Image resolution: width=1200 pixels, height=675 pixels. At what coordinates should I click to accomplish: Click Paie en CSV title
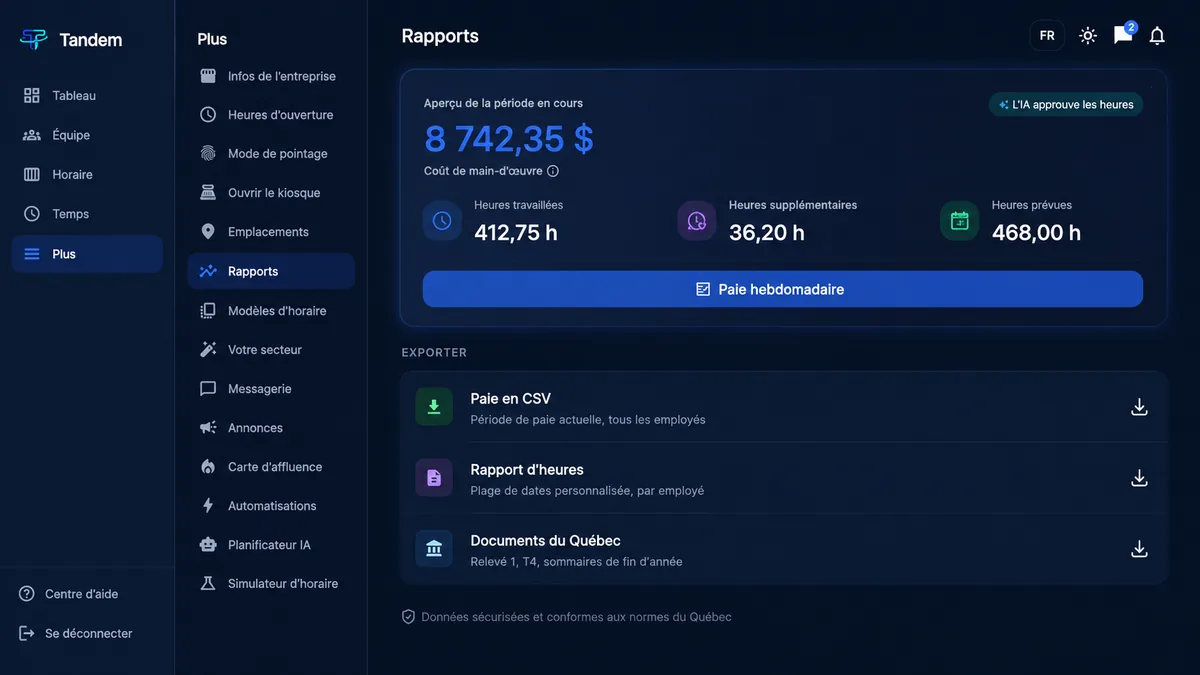[x=511, y=398]
